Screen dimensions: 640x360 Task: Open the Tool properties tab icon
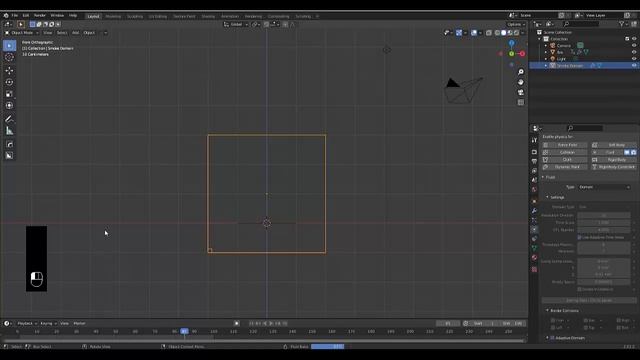534,140
